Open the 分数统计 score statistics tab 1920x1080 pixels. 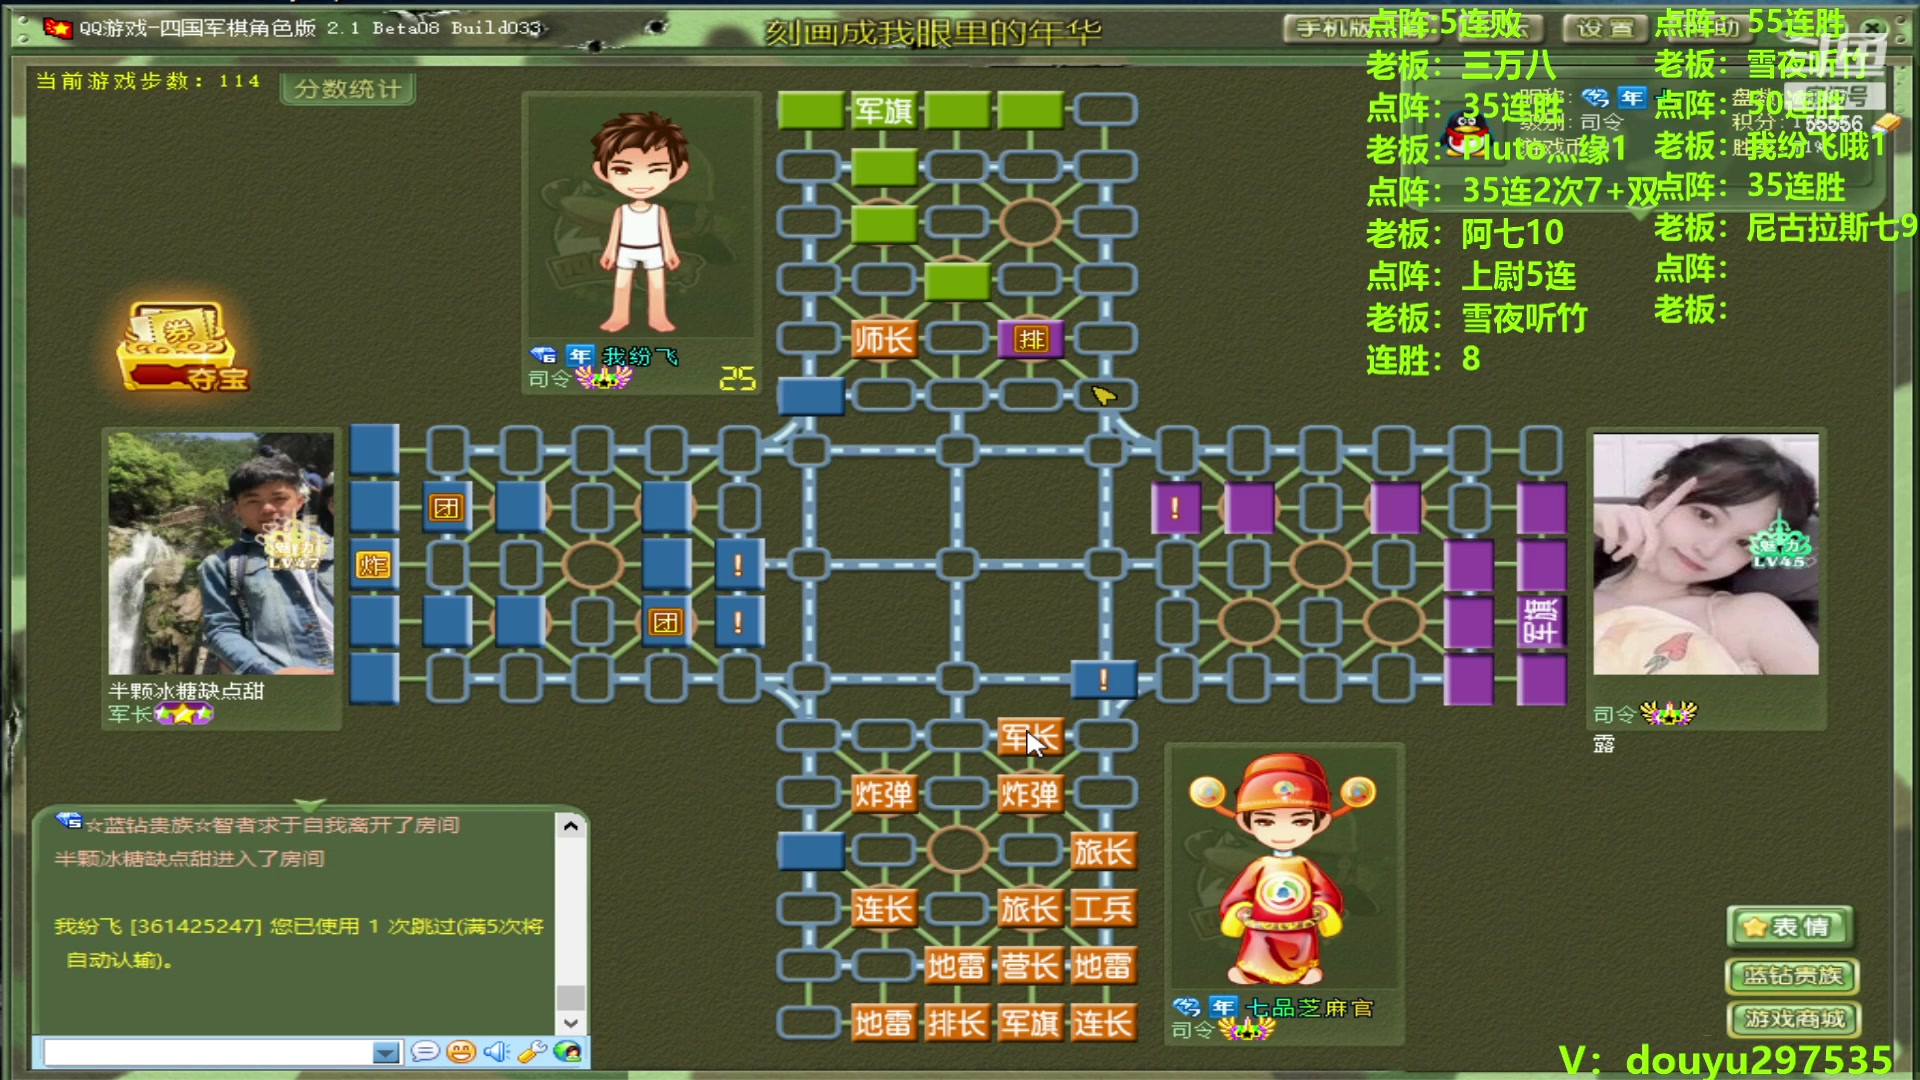coord(348,89)
